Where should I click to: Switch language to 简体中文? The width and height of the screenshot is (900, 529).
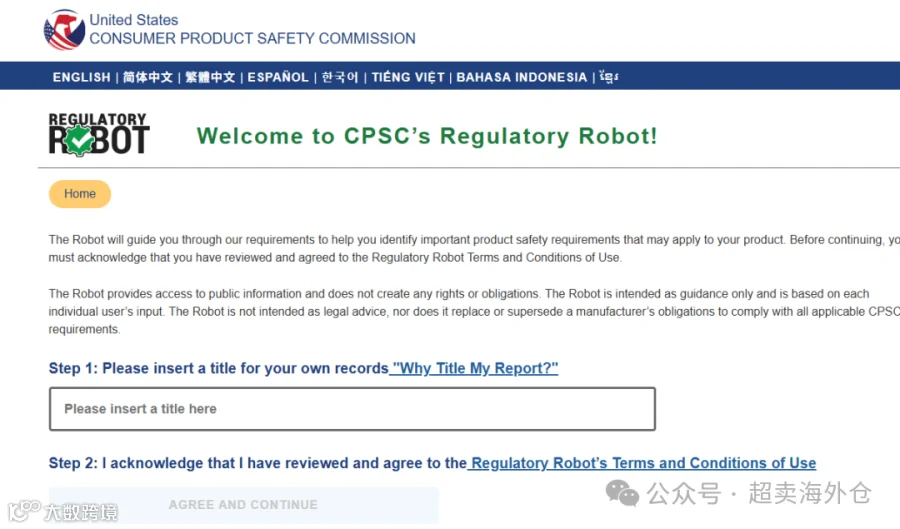(148, 77)
